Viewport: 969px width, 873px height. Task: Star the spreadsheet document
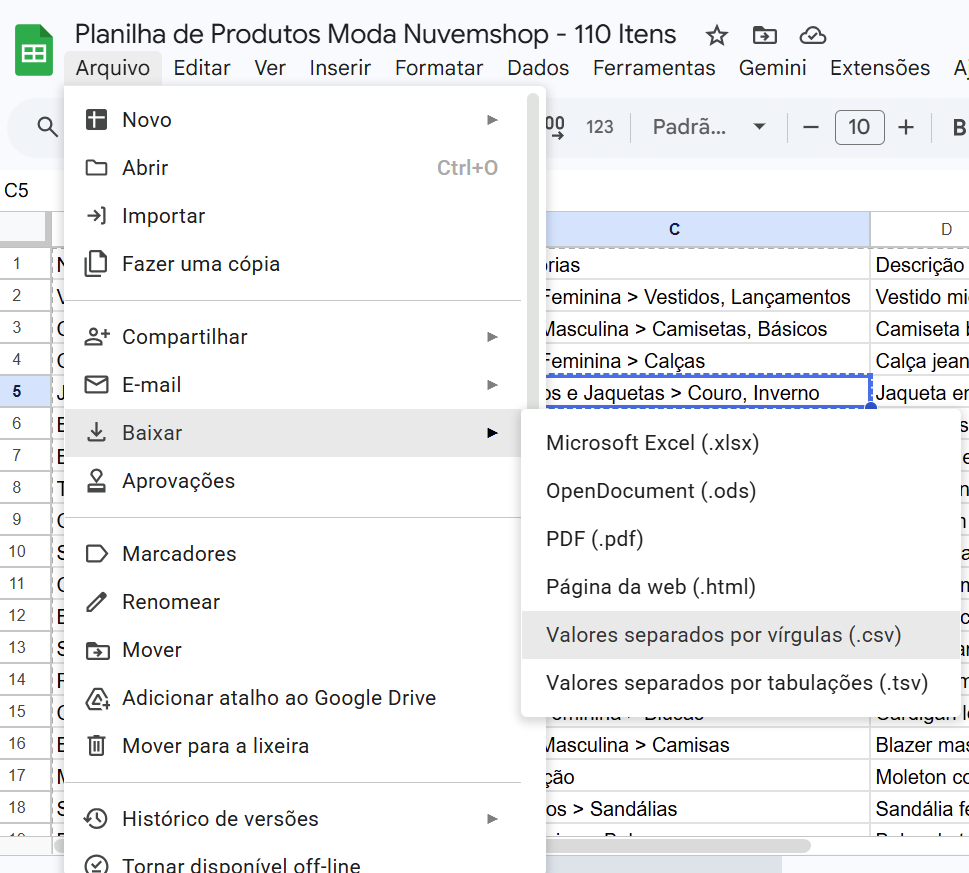716,35
